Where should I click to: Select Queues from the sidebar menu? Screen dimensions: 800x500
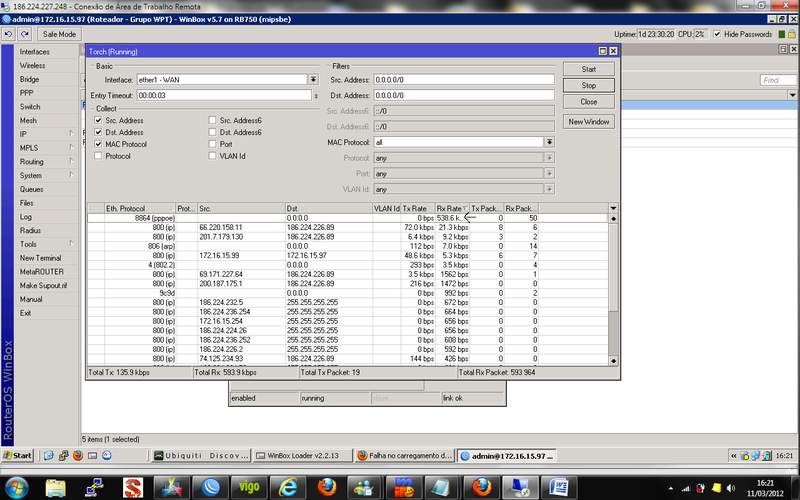(31, 189)
